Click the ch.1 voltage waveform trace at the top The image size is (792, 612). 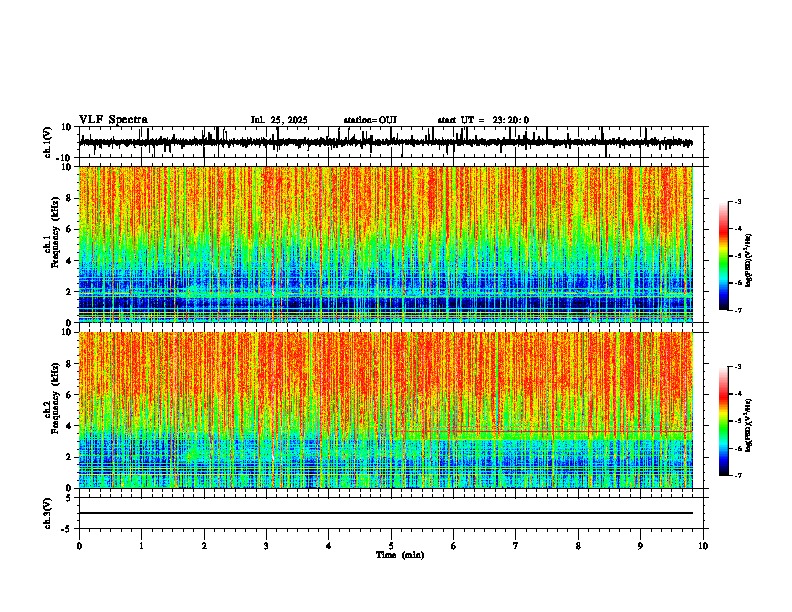pos(385,142)
